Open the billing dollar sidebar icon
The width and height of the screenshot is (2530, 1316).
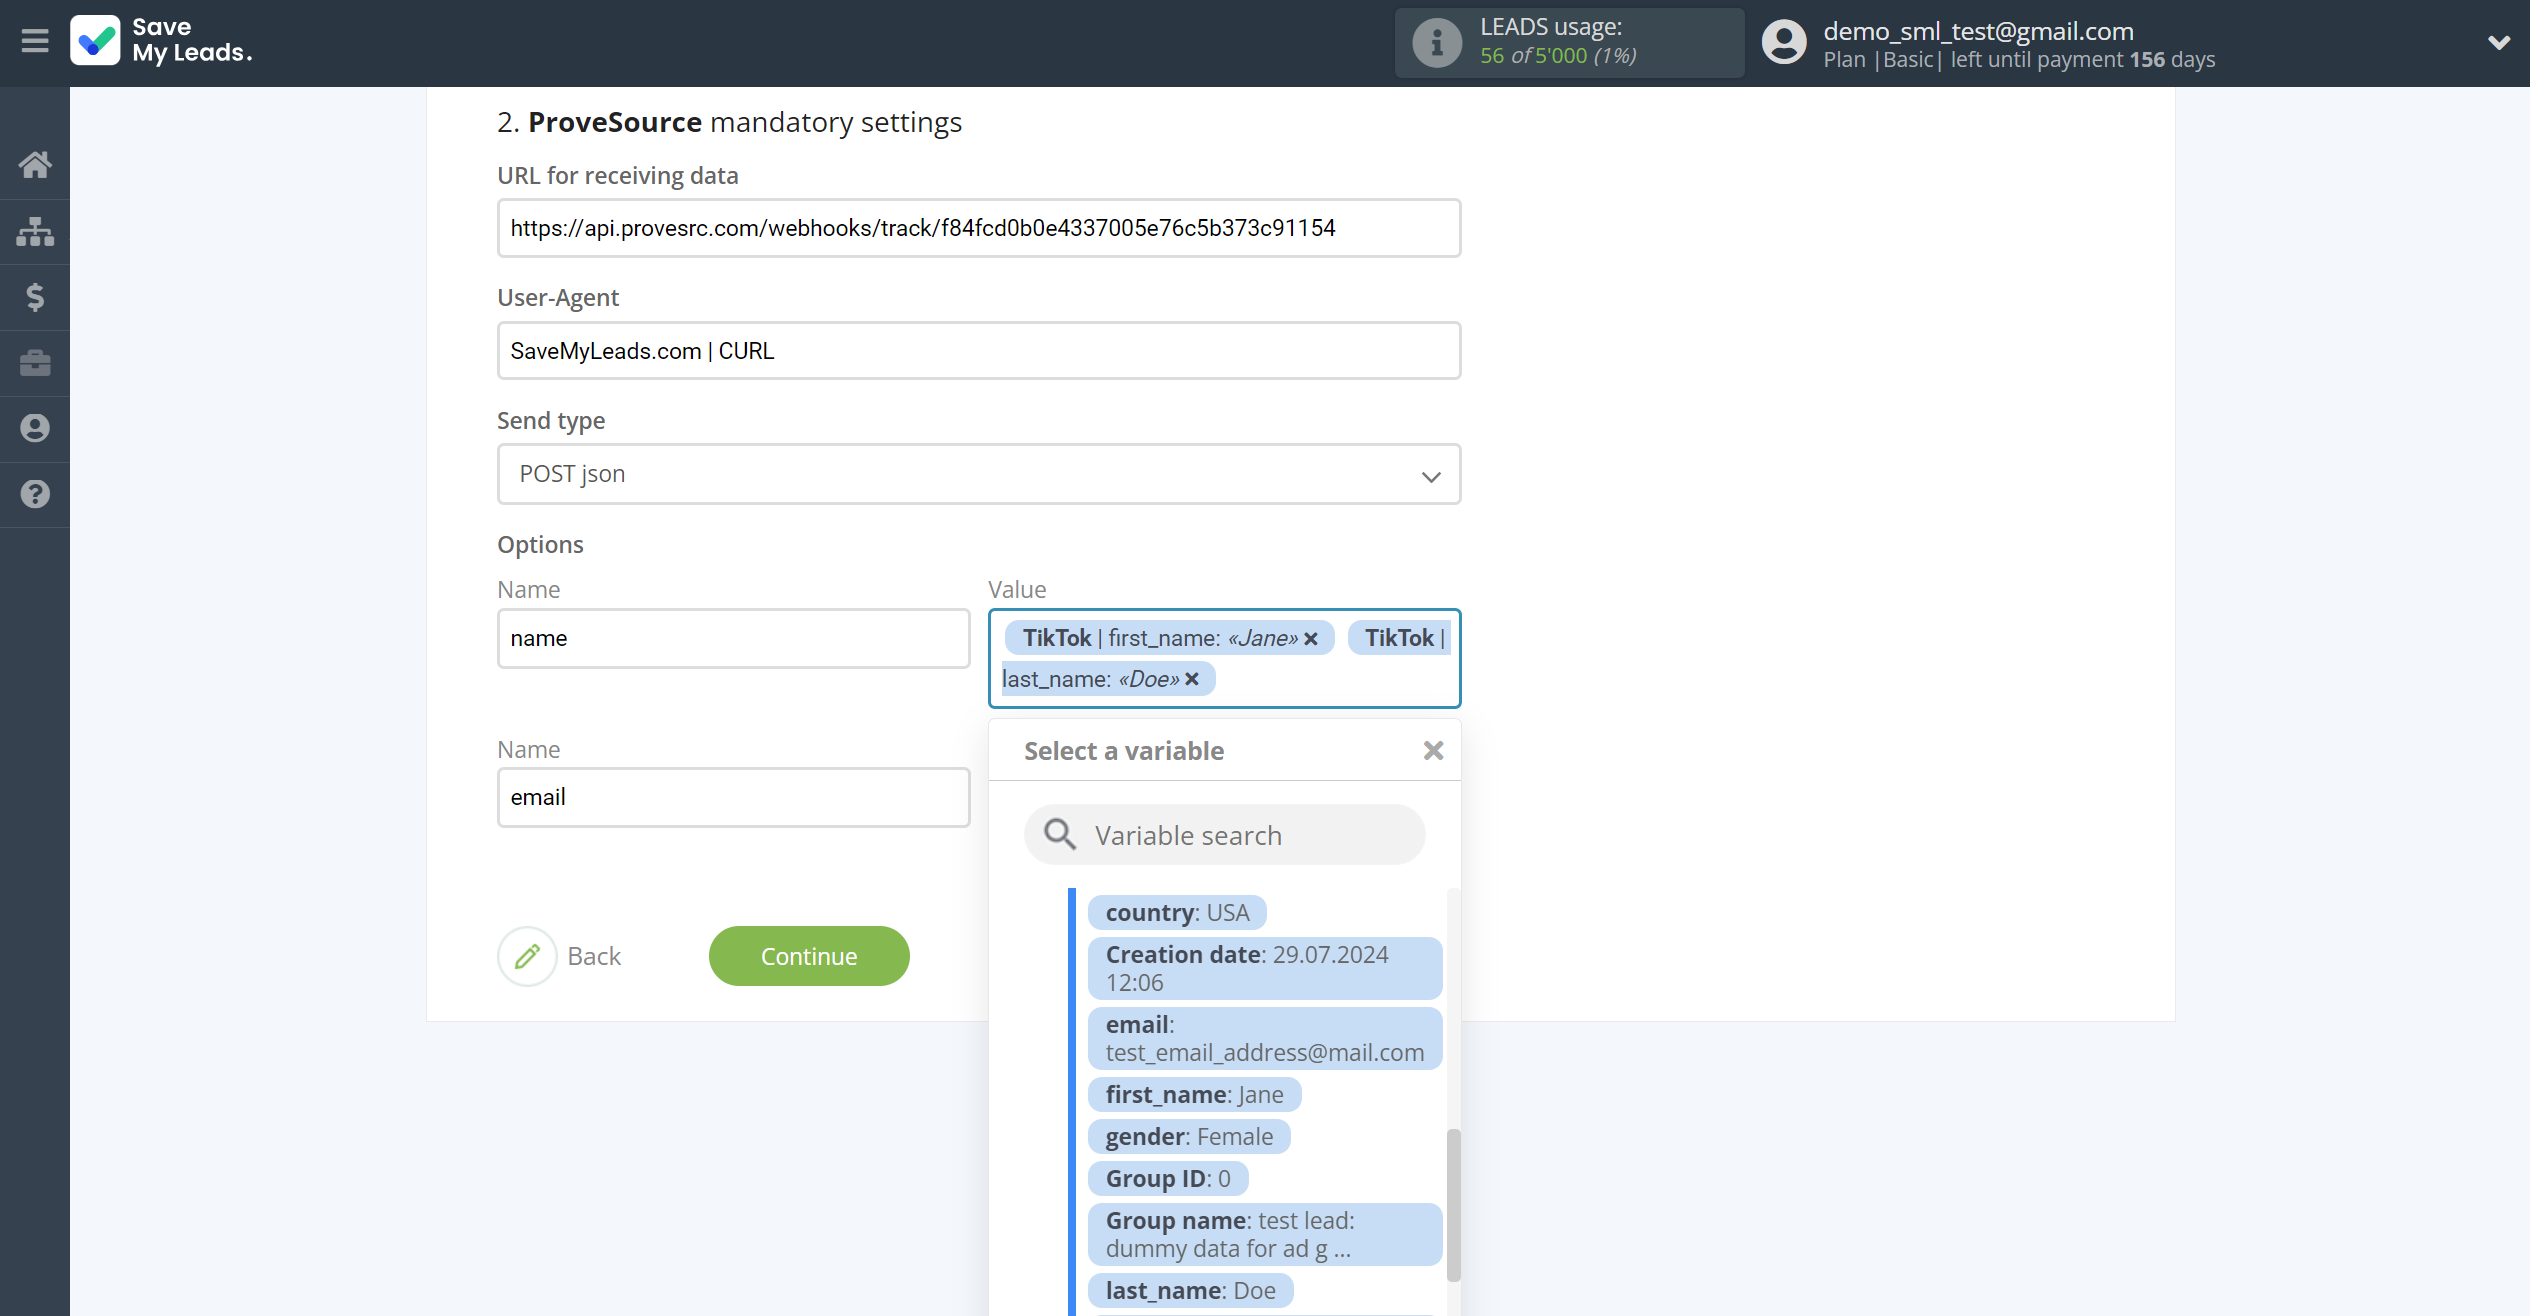pos(35,297)
